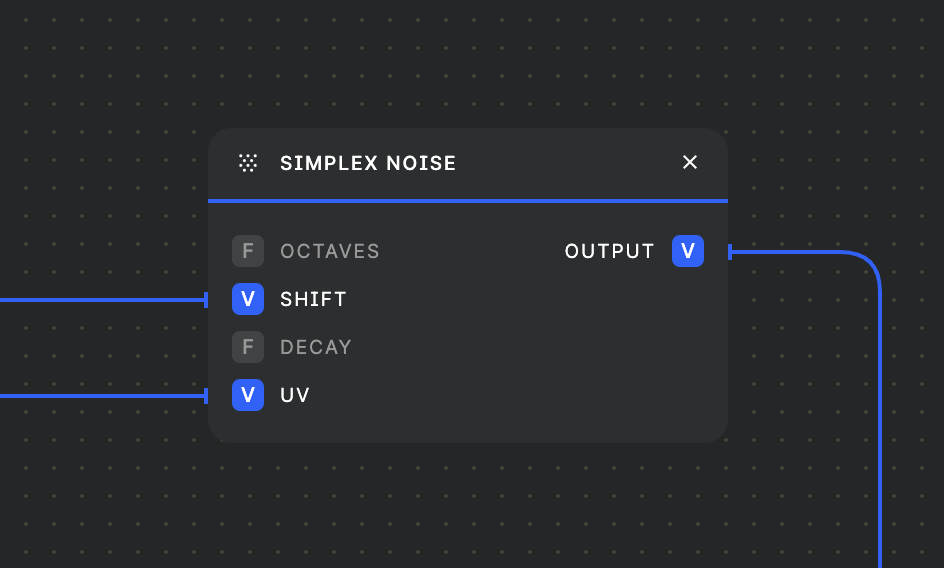Click the V badge next to UV
This screenshot has height=568, width=944.
pos(248,395)
